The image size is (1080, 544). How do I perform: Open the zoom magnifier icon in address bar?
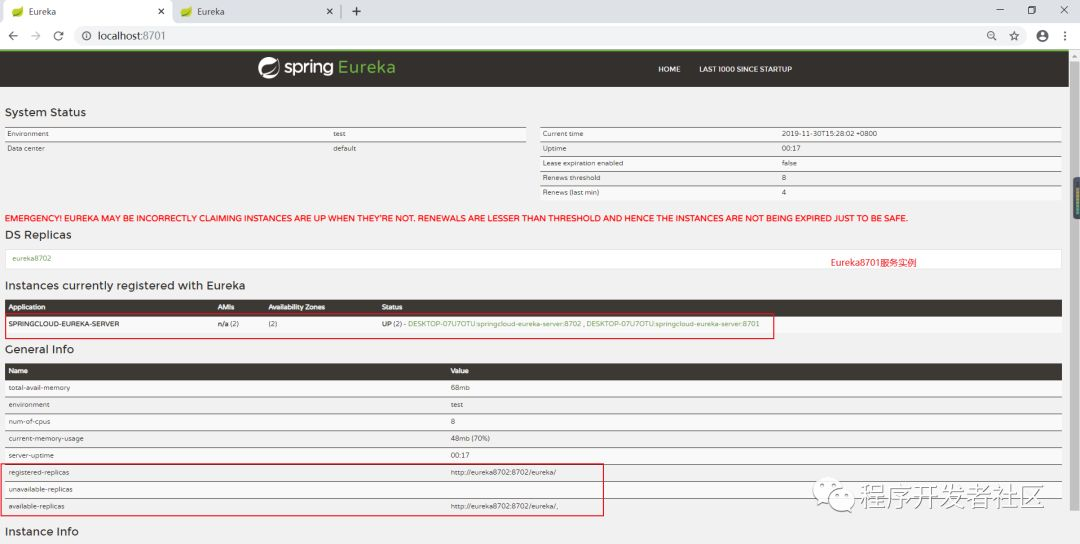pos(992,36)
